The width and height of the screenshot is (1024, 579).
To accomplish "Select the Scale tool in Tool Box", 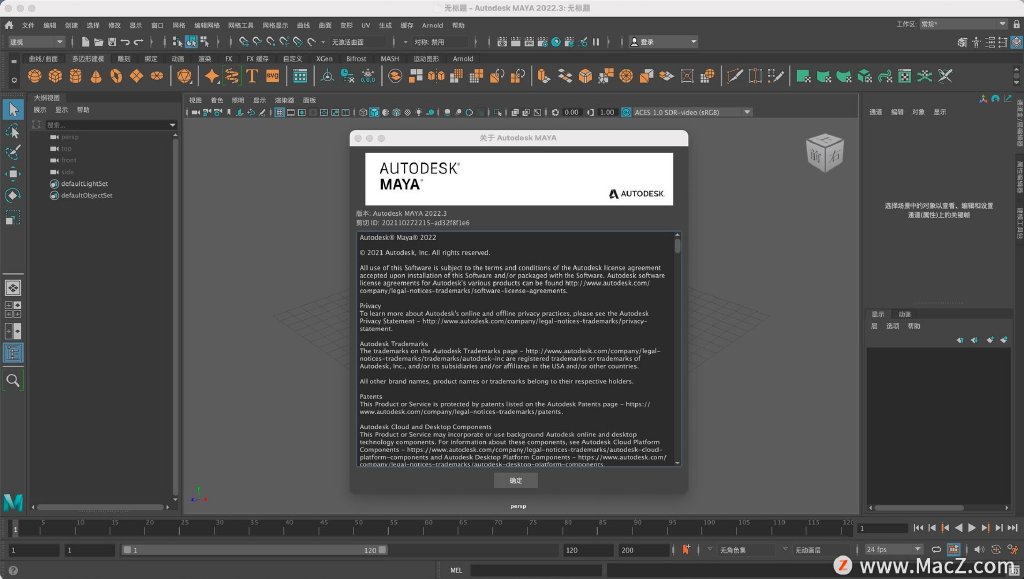I will [x=13, y=217].
